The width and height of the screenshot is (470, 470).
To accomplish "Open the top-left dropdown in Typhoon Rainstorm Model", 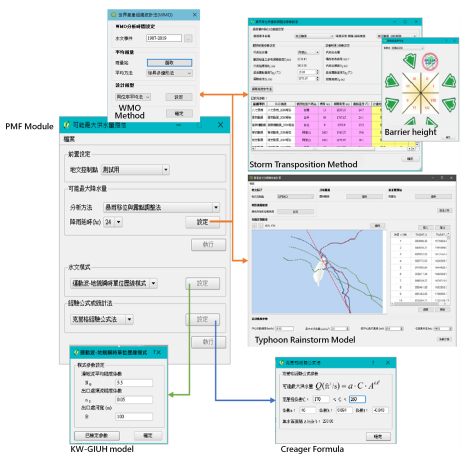I will (x=295, y=197).
